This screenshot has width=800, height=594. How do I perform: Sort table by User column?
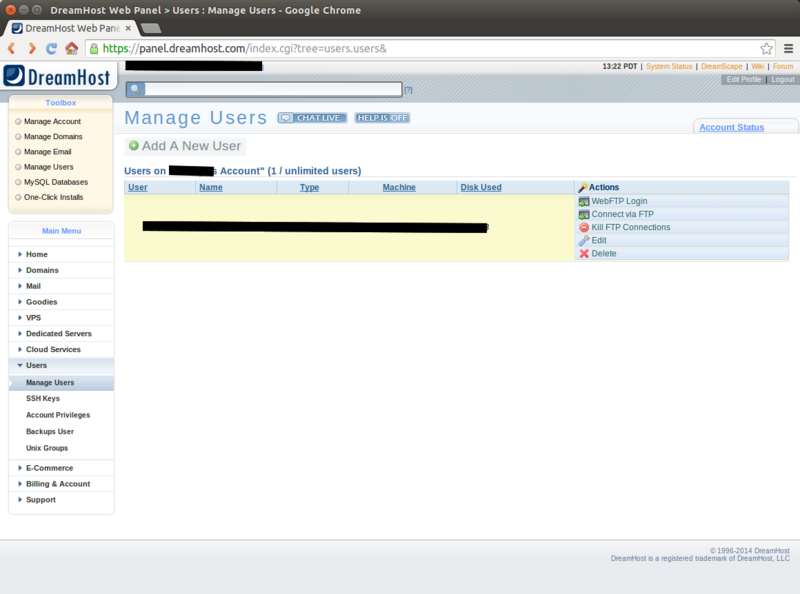click(x=138, y=187)
